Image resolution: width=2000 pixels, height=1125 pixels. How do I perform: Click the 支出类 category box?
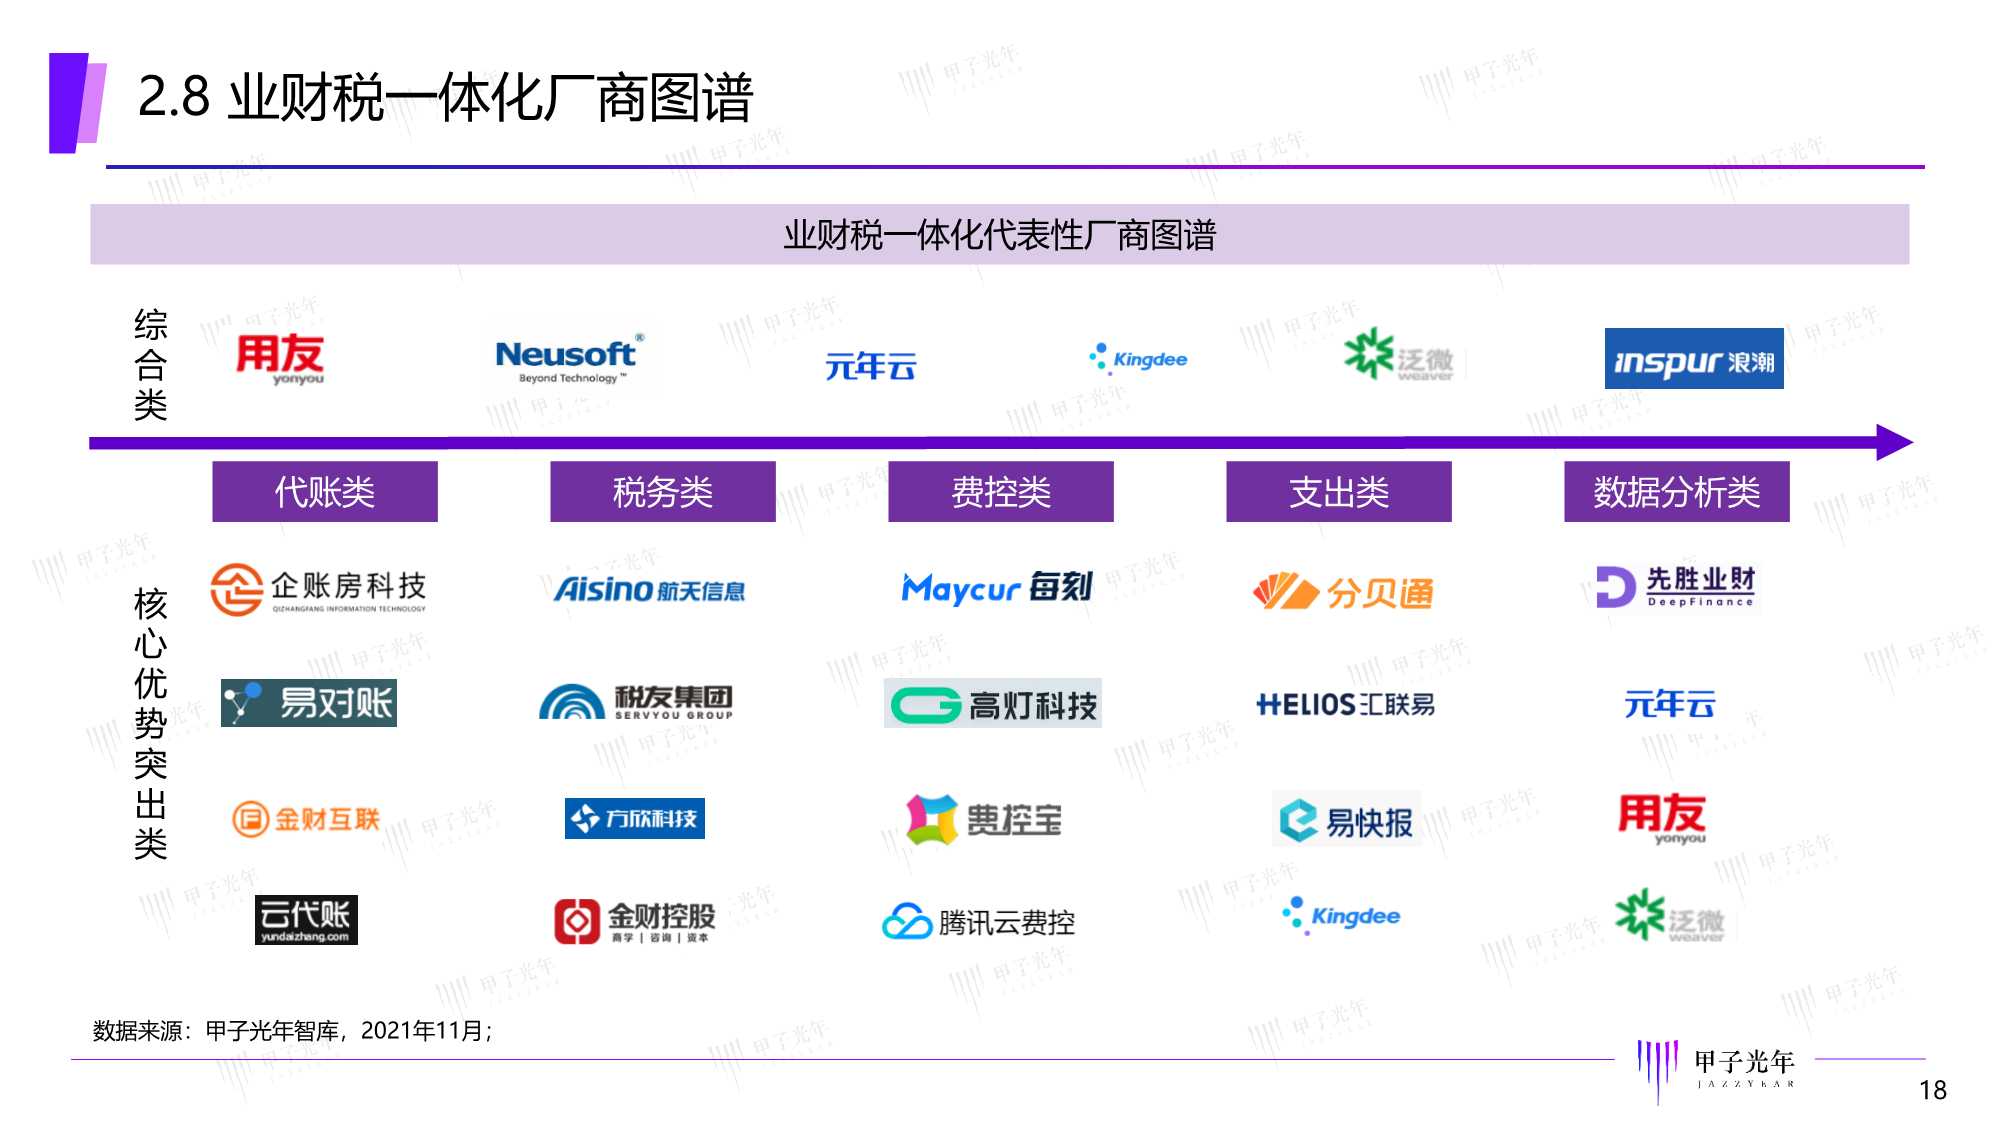(x=1339, y=492)
